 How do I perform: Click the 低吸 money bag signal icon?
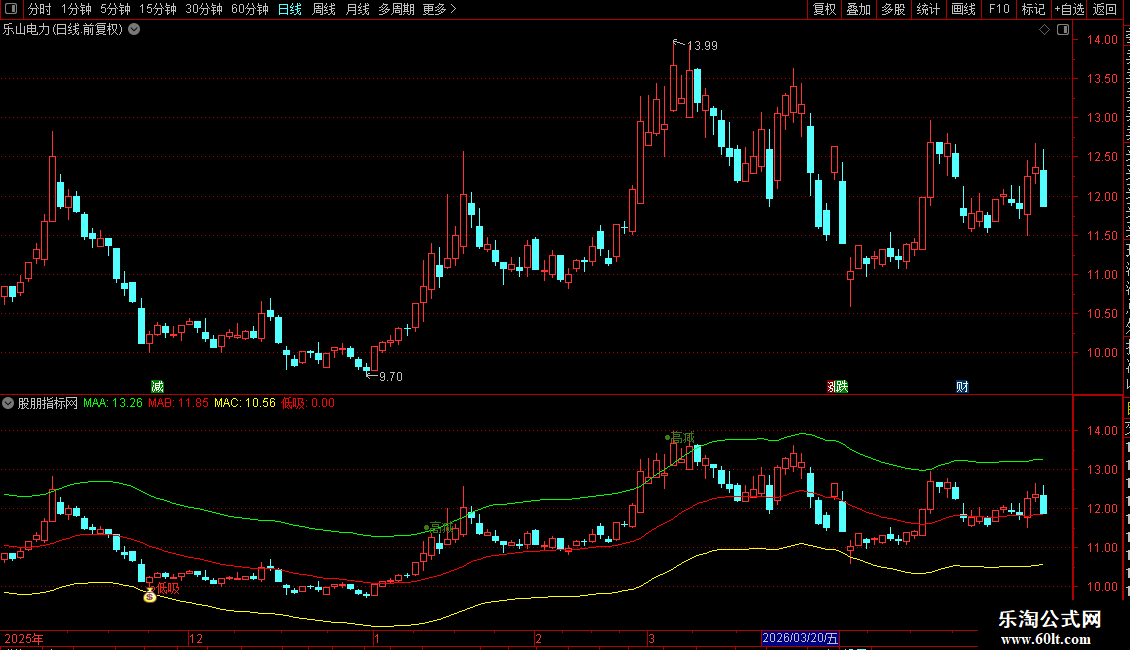150,595
